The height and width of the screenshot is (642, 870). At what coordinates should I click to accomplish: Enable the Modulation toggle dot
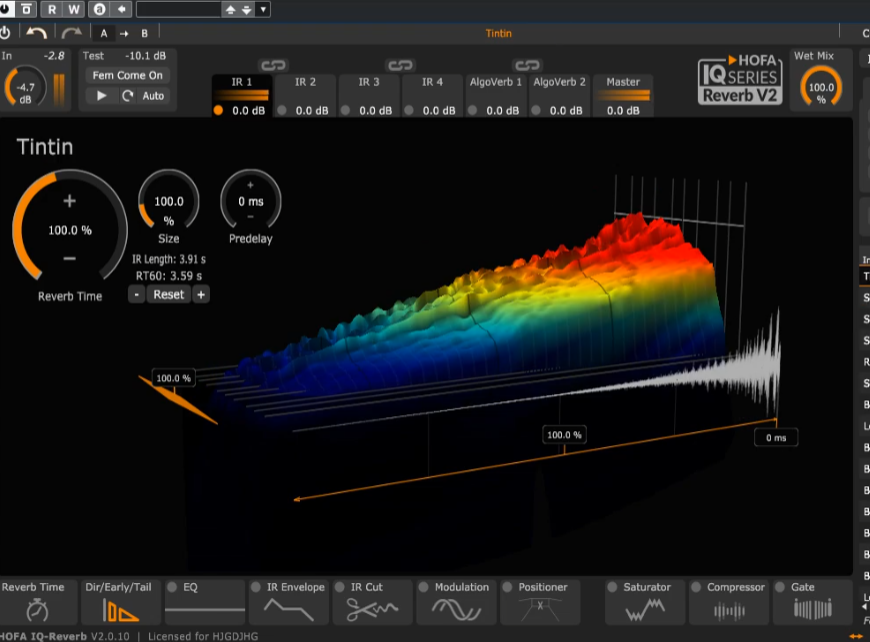coord(423,587)
